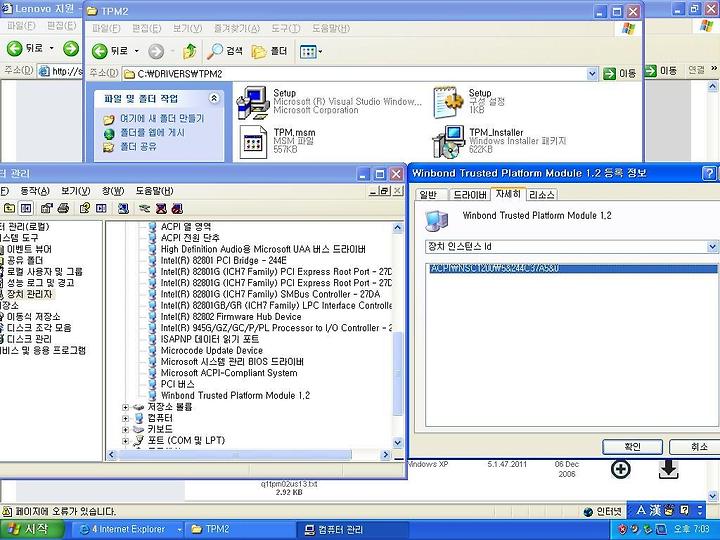The width and height of the screenshot is (720, 540).
Task: Click Properties icon in Computer Management toolbar
Action: point(46,209)
